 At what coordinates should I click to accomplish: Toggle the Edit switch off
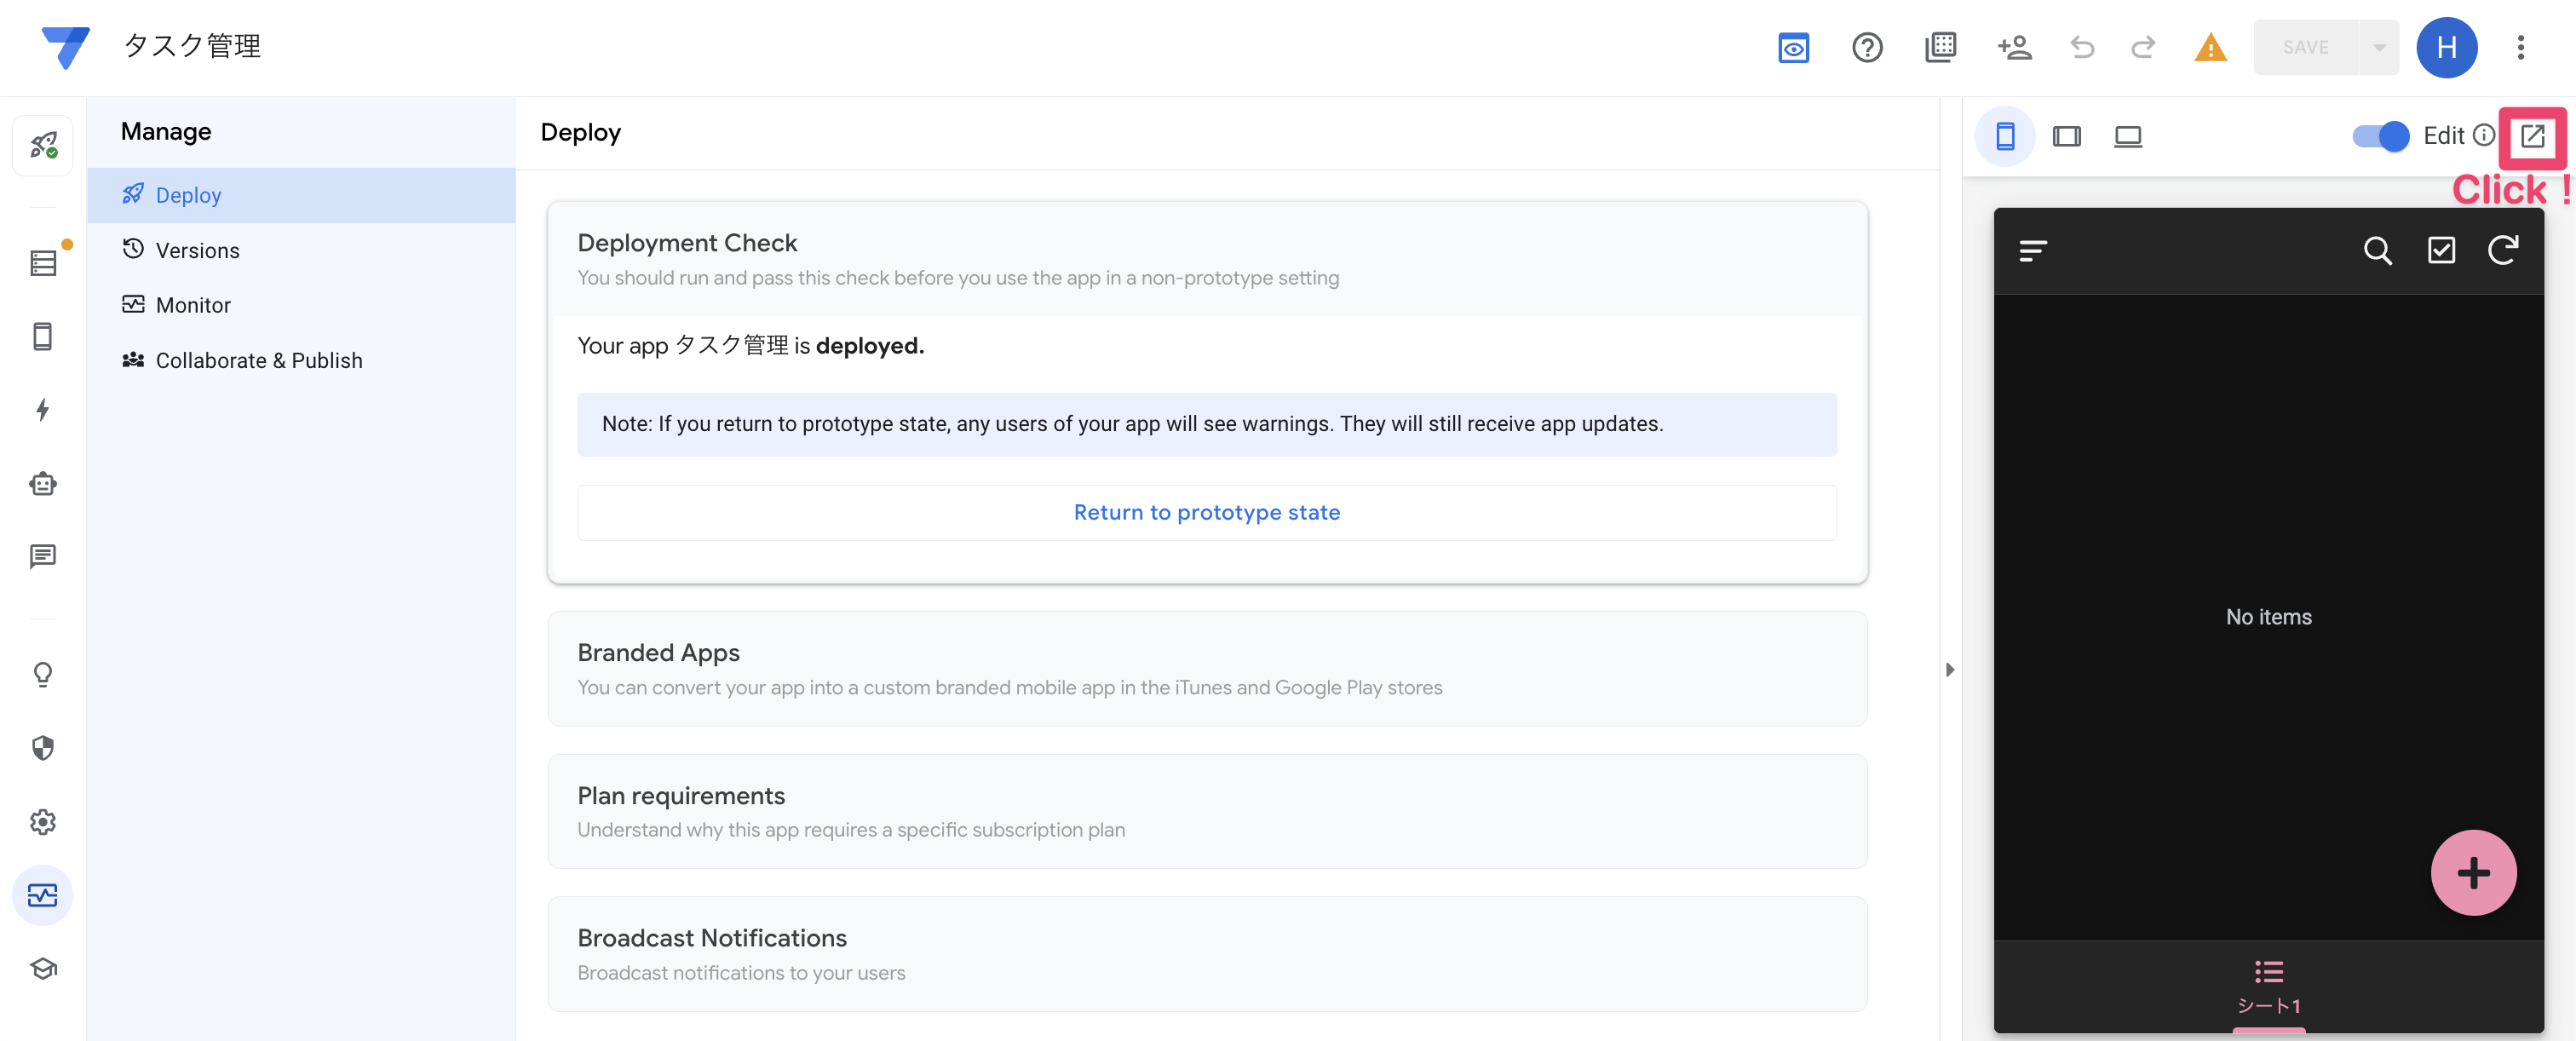(2380, 136)
